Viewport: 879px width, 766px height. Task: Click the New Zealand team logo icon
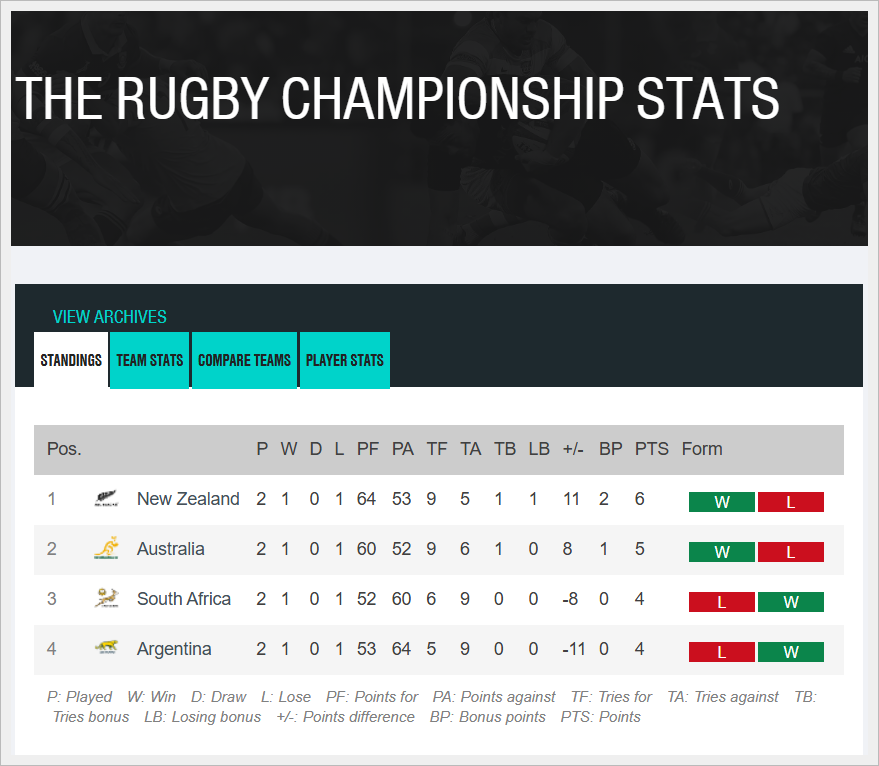point(105,499)
